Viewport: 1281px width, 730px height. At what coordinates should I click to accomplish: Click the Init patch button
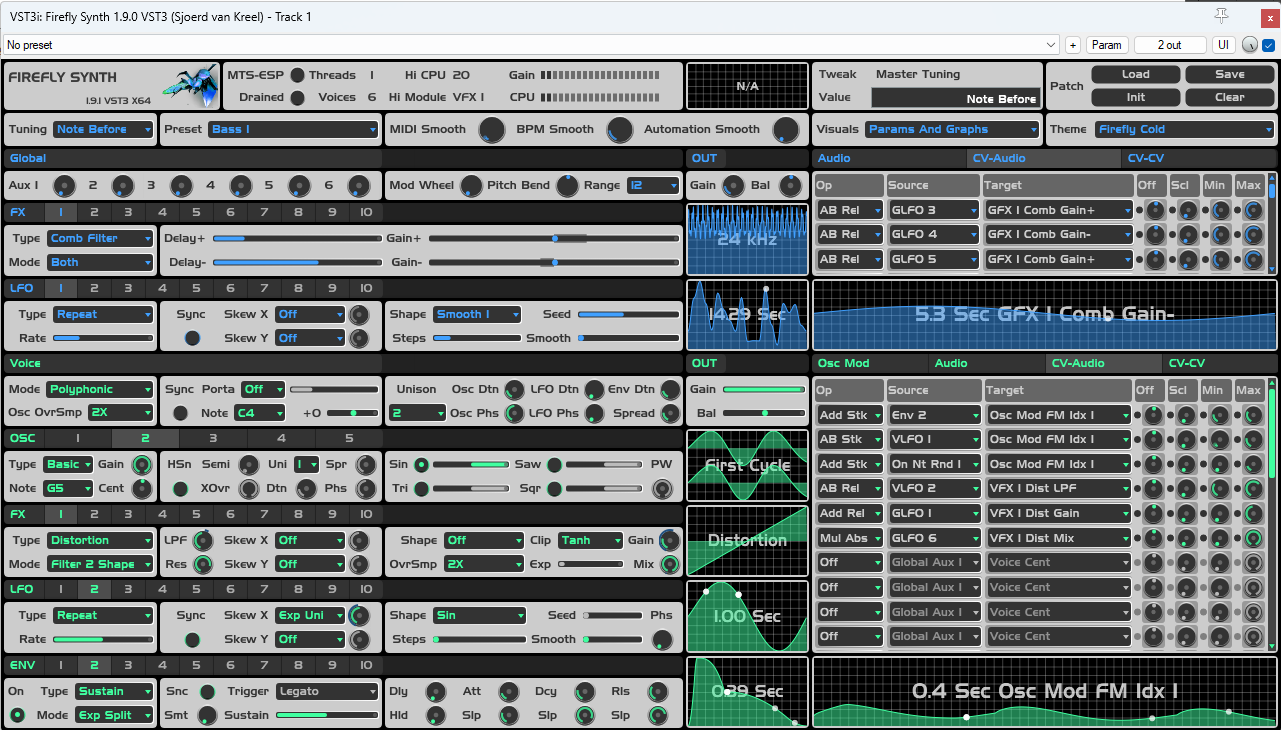1135,98
